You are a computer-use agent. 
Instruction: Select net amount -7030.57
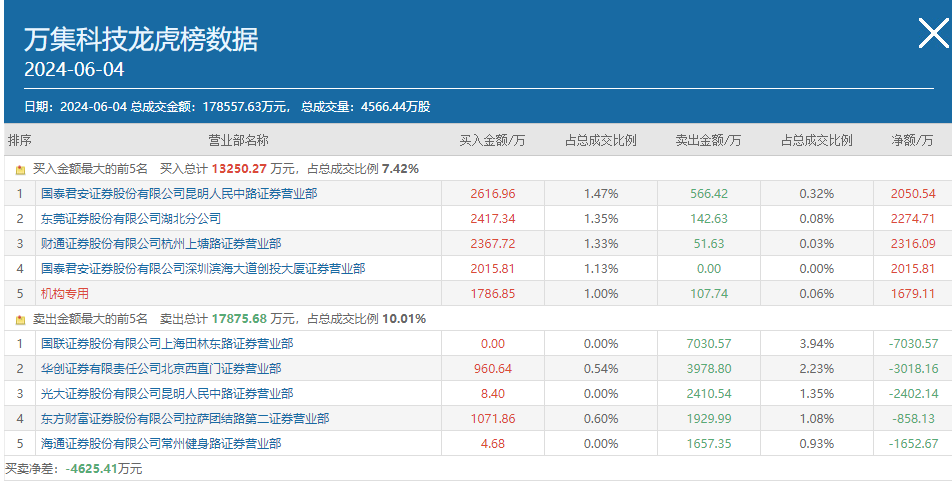click(x=914, y=344)
